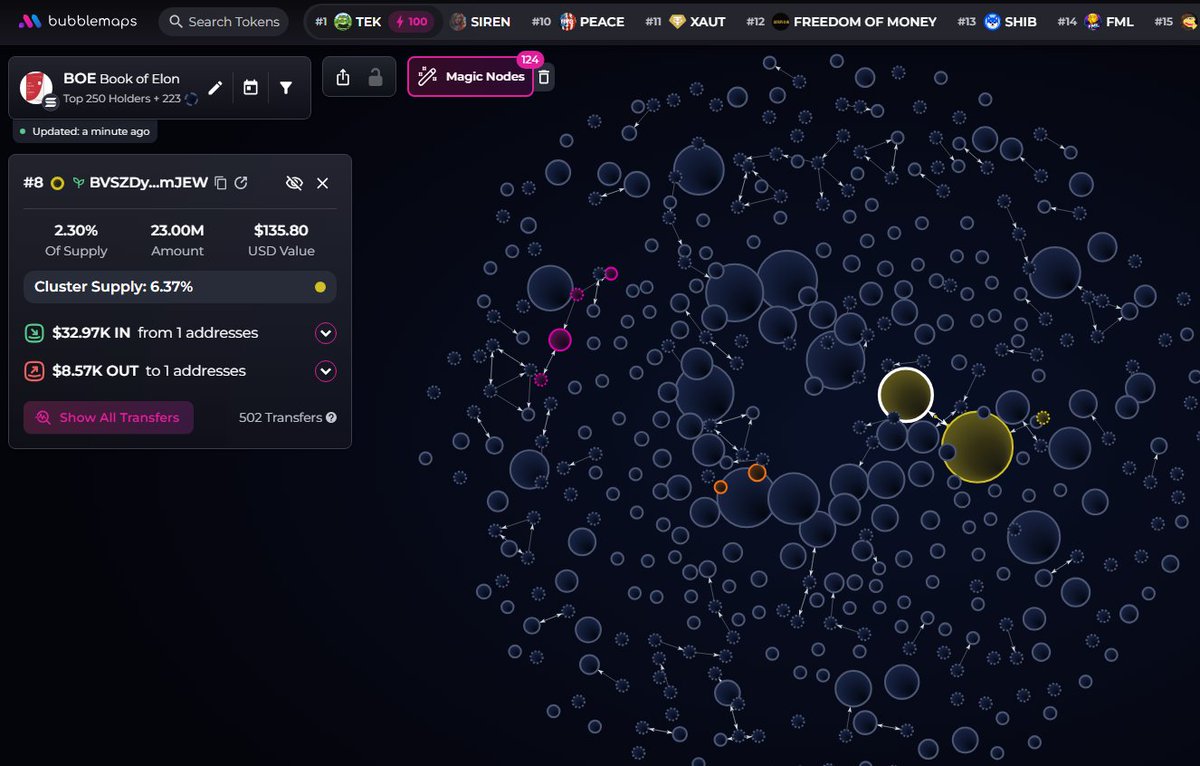1200x766 pixels.
Task: Click the unlock padlock icon
Action: pos(377,76)
